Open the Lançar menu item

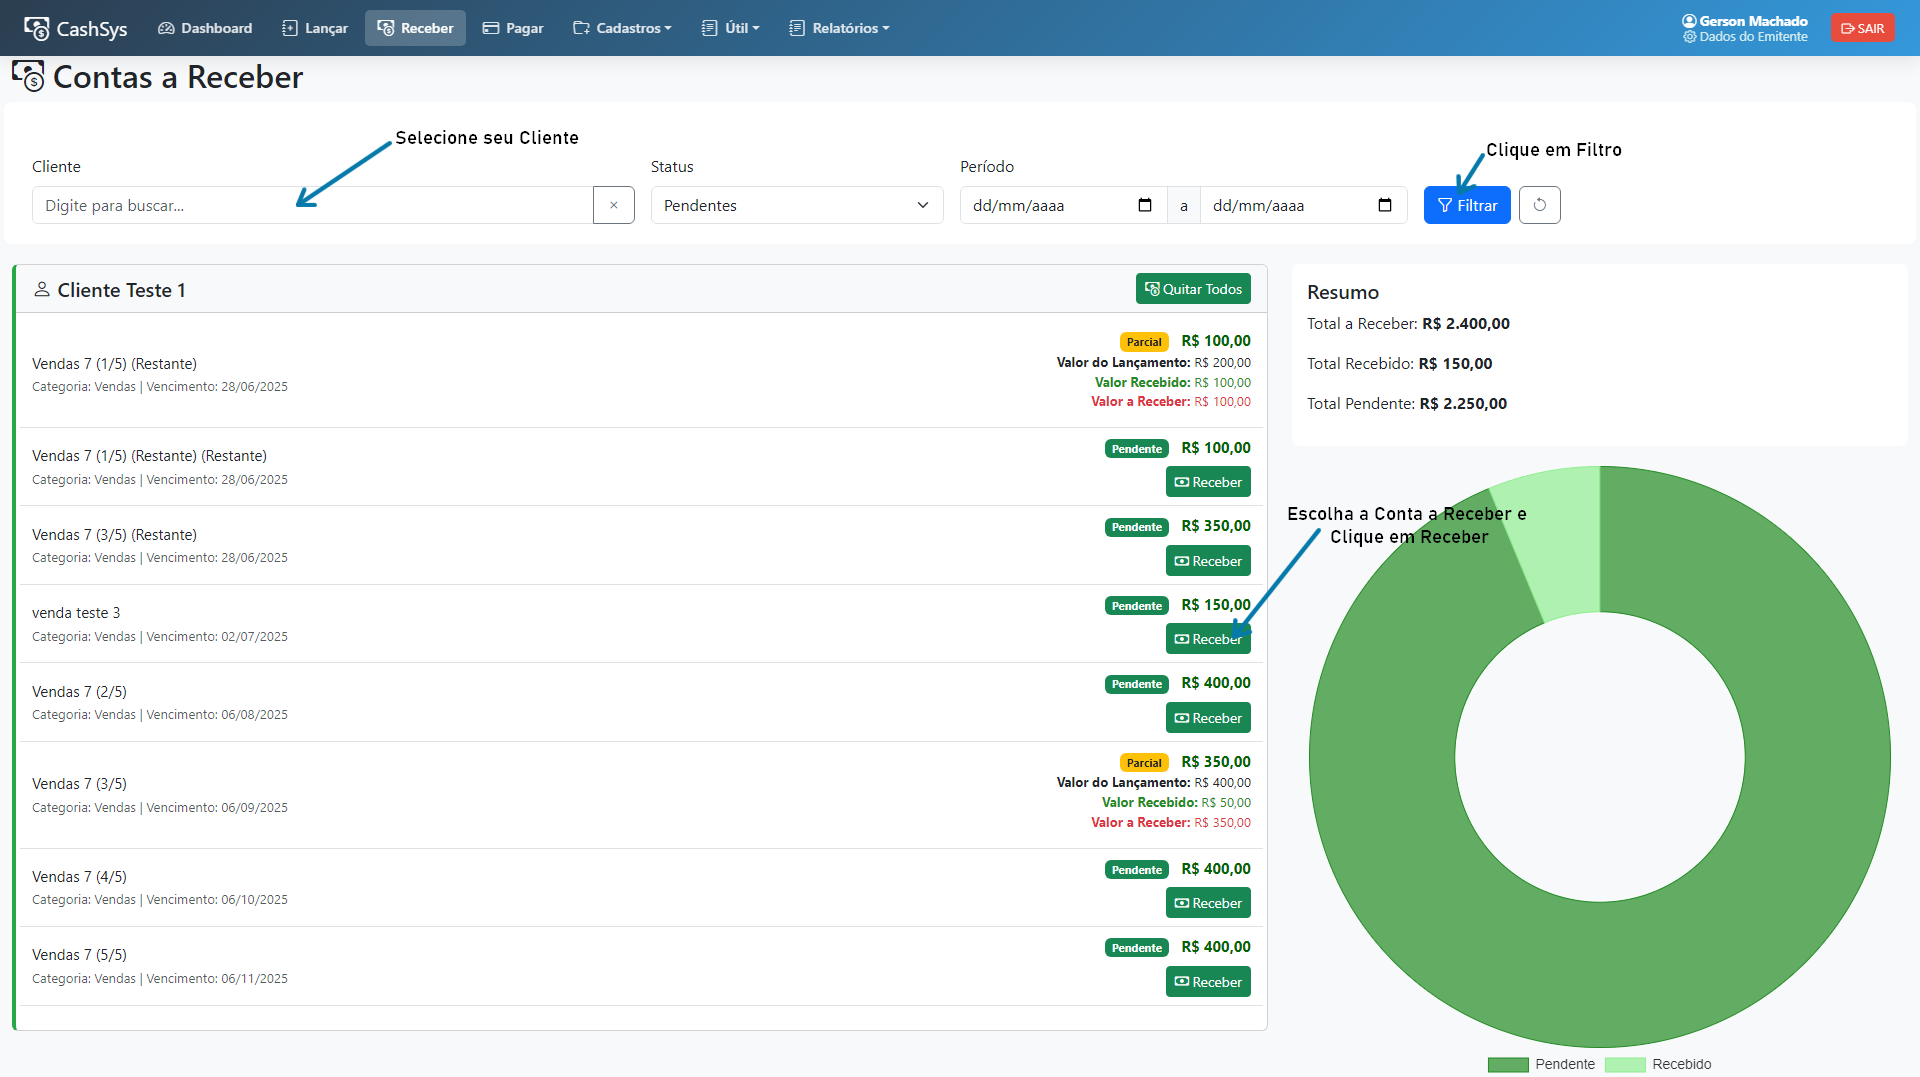(x=315, y=28)
